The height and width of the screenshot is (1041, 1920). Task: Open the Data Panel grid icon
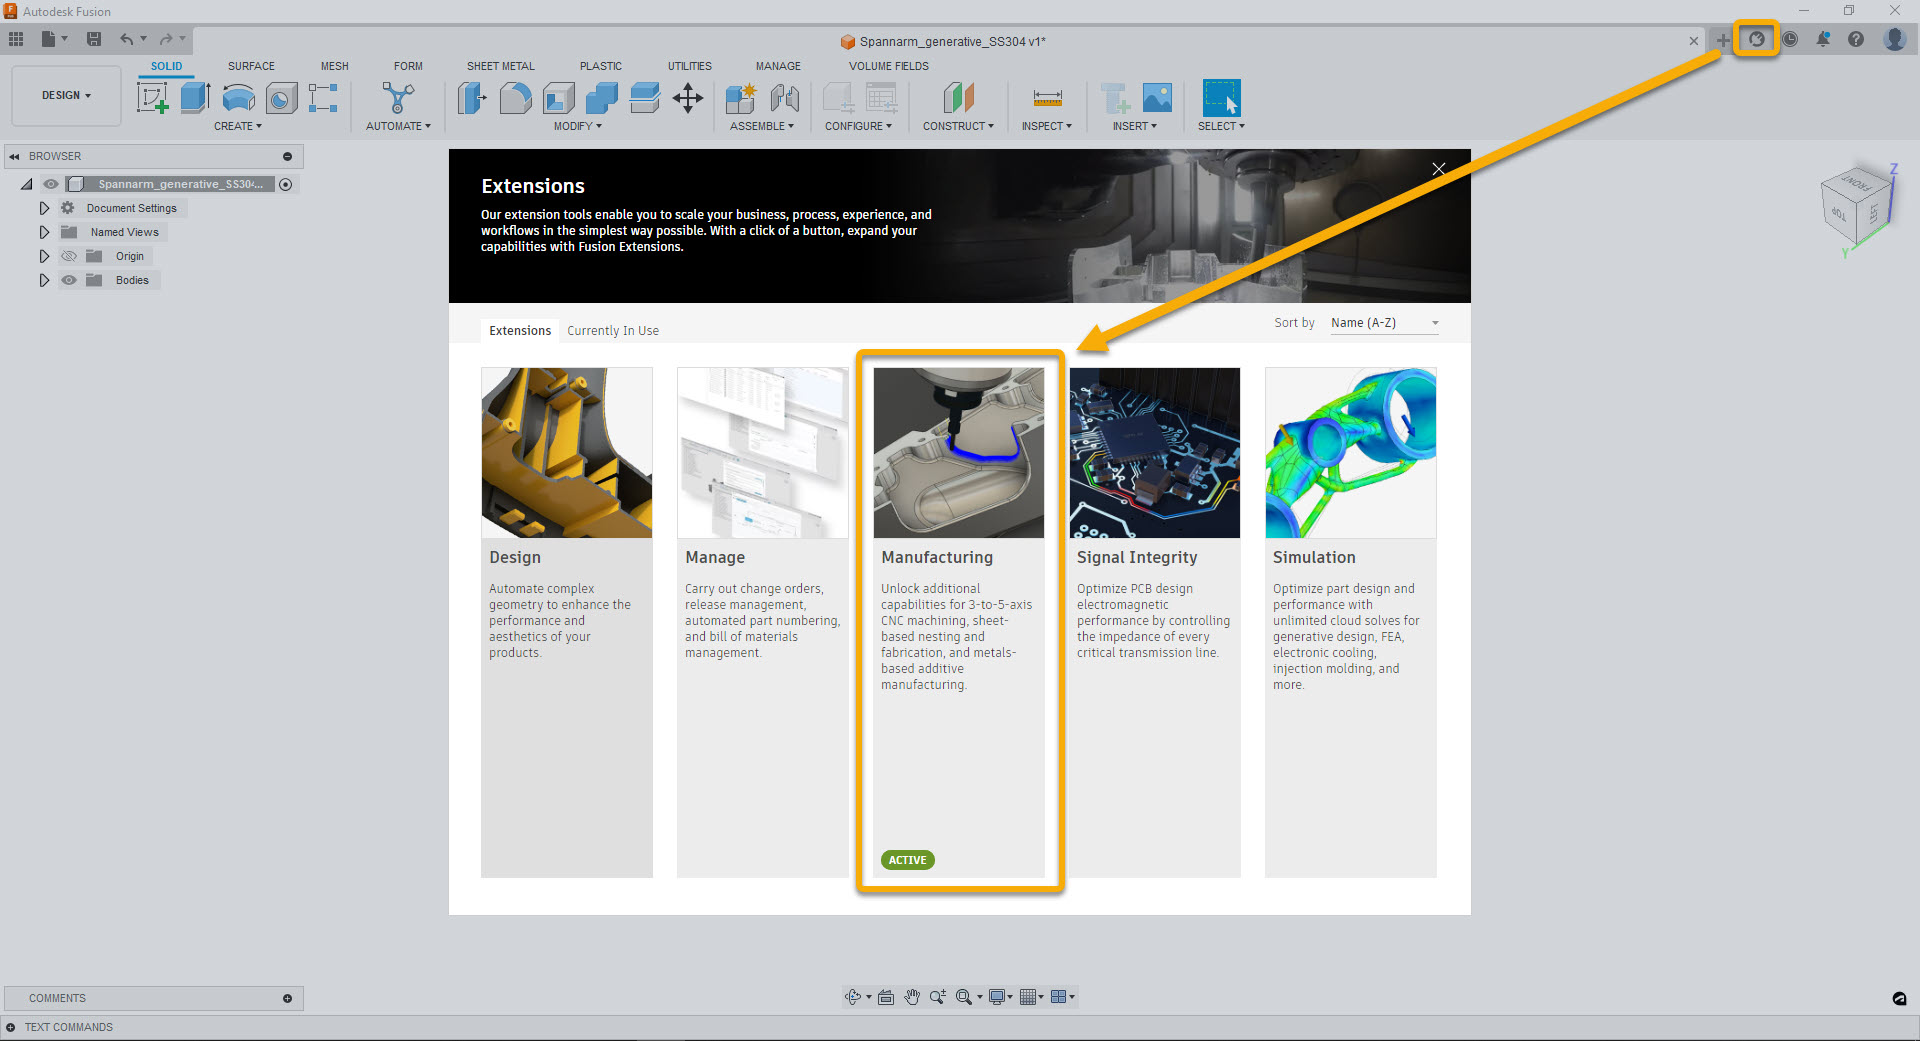tap(16, 39)
